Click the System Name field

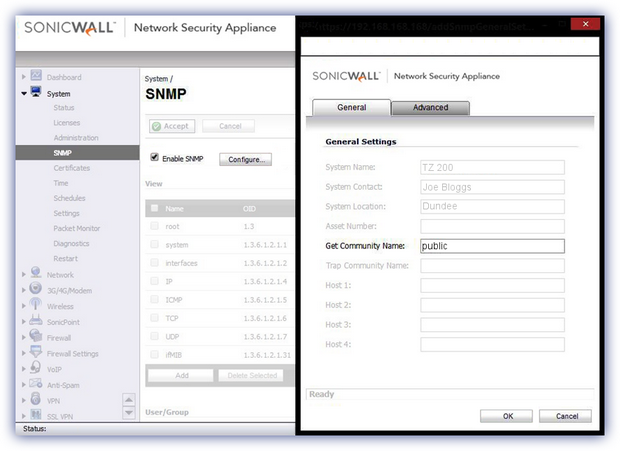pos(492,167)
